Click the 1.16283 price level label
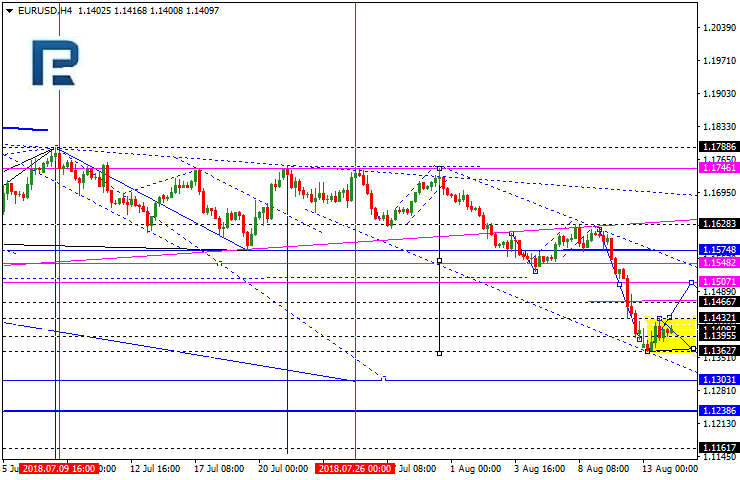Screen dimensions: 740x480 [719, 224]
